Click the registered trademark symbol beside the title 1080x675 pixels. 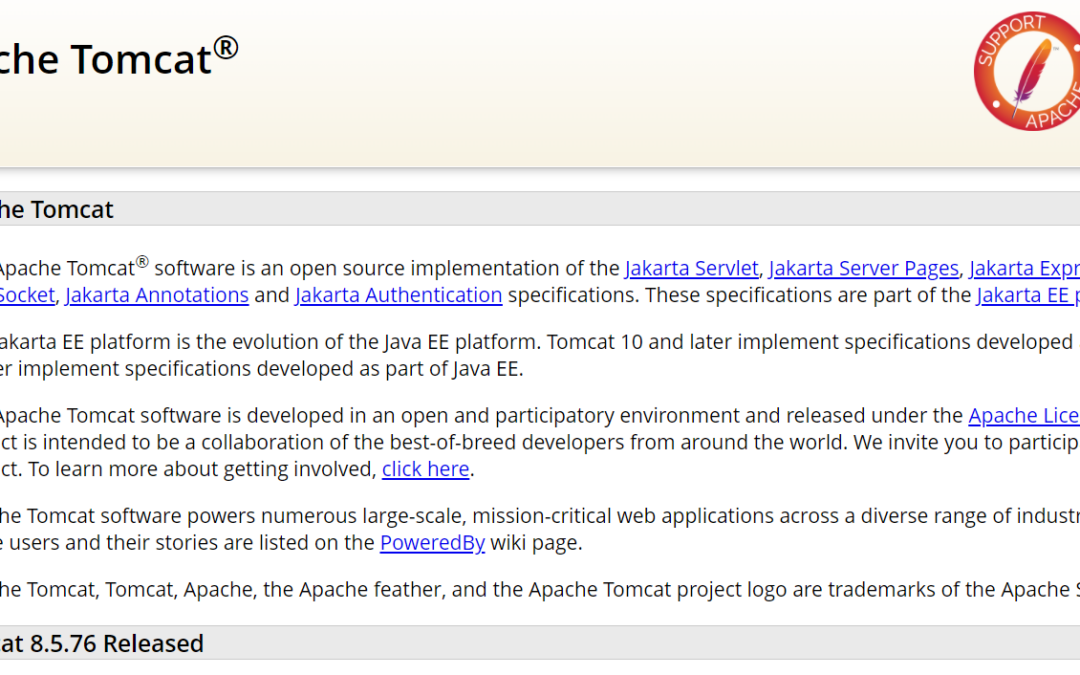[x=226, y=47]
